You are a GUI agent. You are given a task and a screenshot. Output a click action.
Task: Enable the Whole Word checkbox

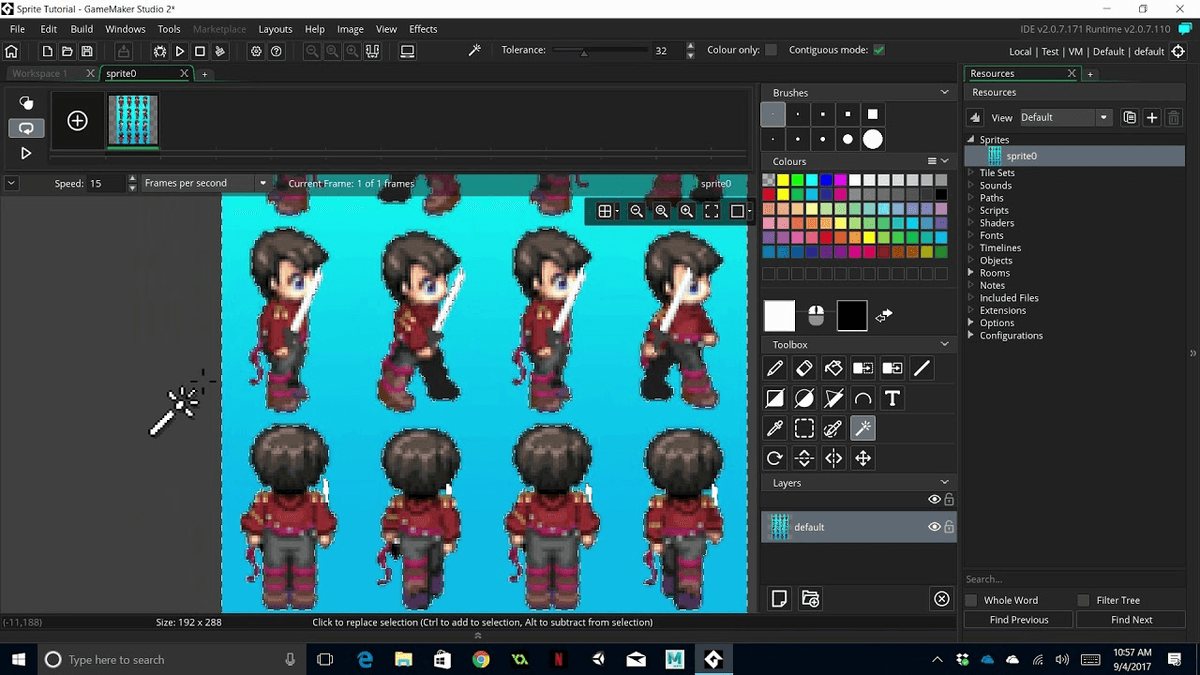click(x=971, y=600)
